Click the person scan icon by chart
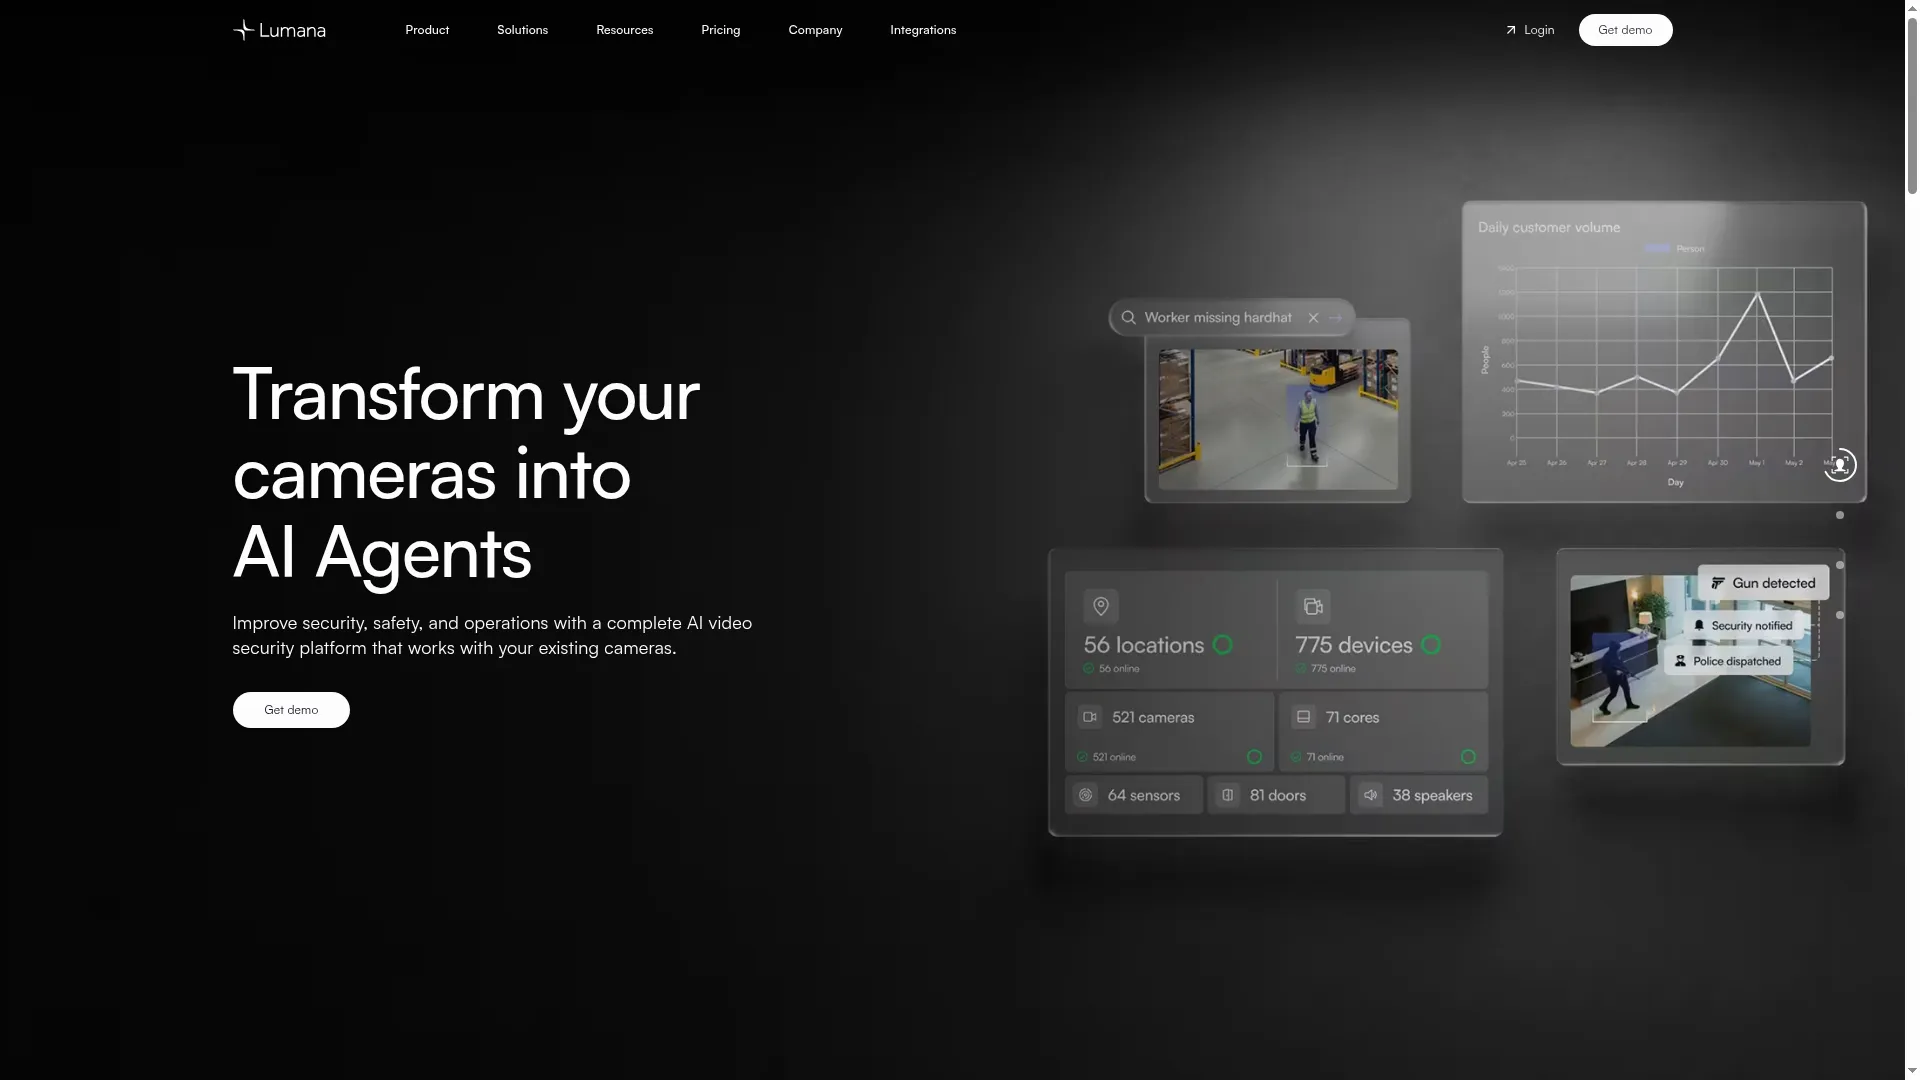Viewport: 1920px width, 1080px height. tap(1839, 465)
